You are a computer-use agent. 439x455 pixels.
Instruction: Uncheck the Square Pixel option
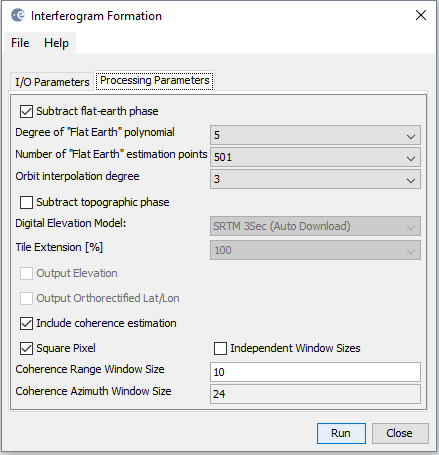[x=26, y=348]
